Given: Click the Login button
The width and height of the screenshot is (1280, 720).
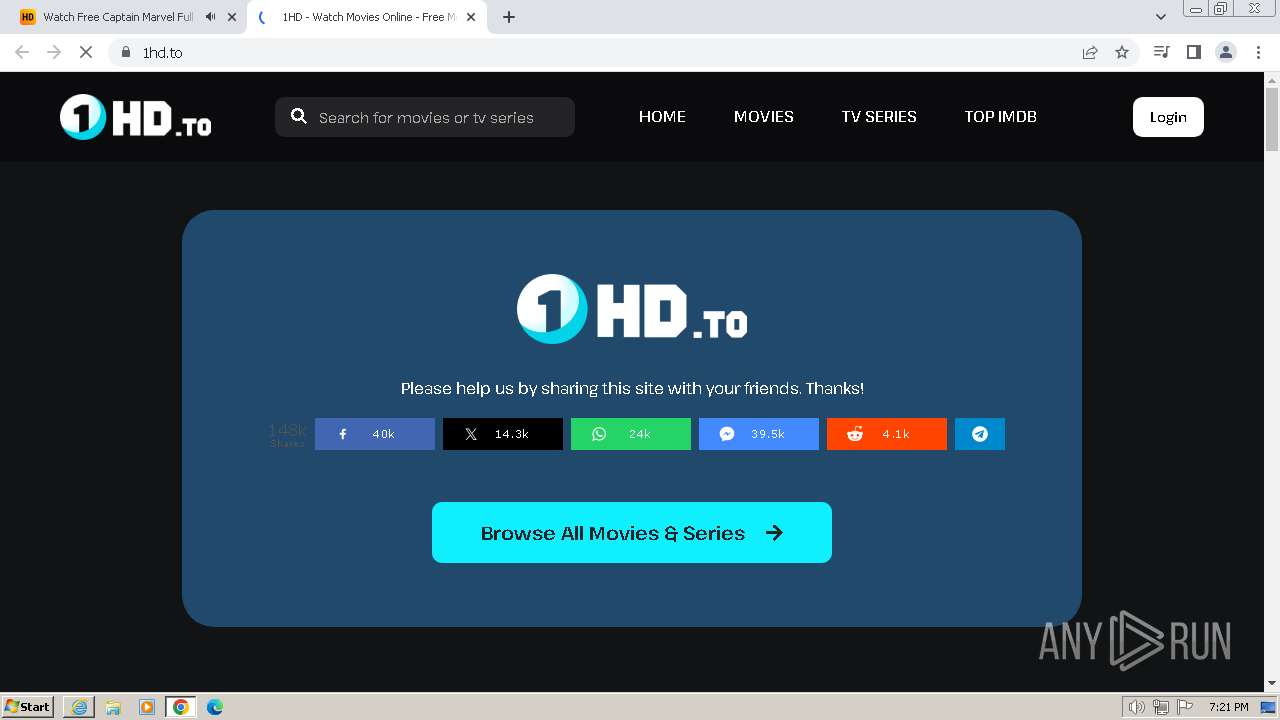Looking at the screenshot, I should click(x=1168, y=117).
